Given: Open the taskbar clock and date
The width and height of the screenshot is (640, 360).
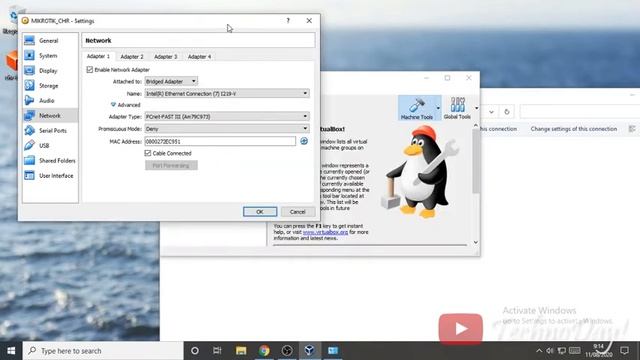Looking at the screenshot, I should point(599,351).
